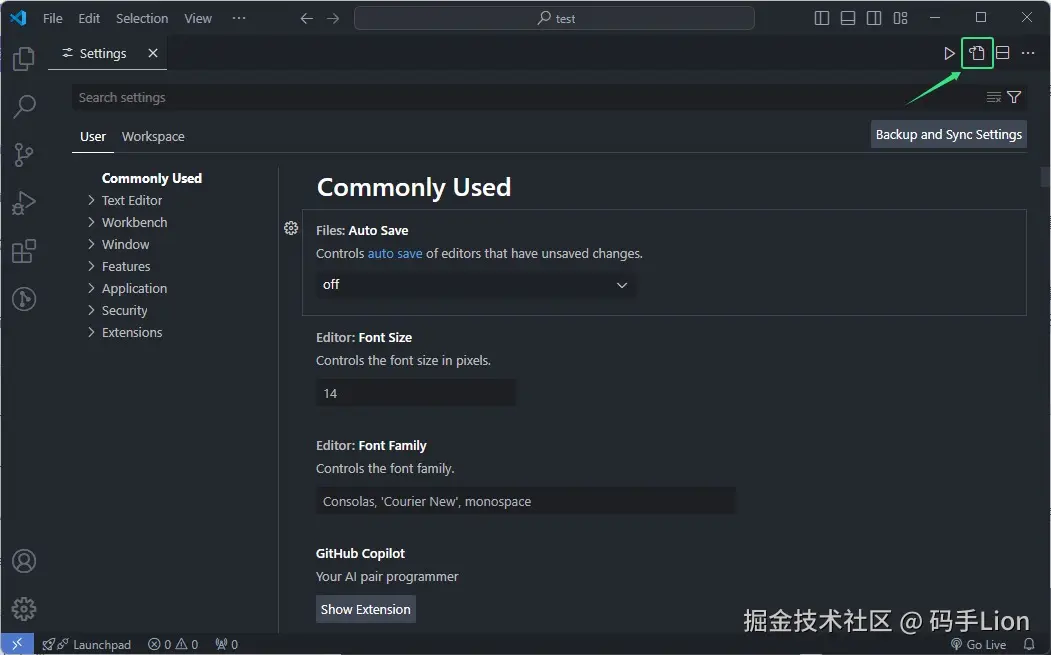
Task: Select the Settings editor tab
Action: click(x=107, y=53)
